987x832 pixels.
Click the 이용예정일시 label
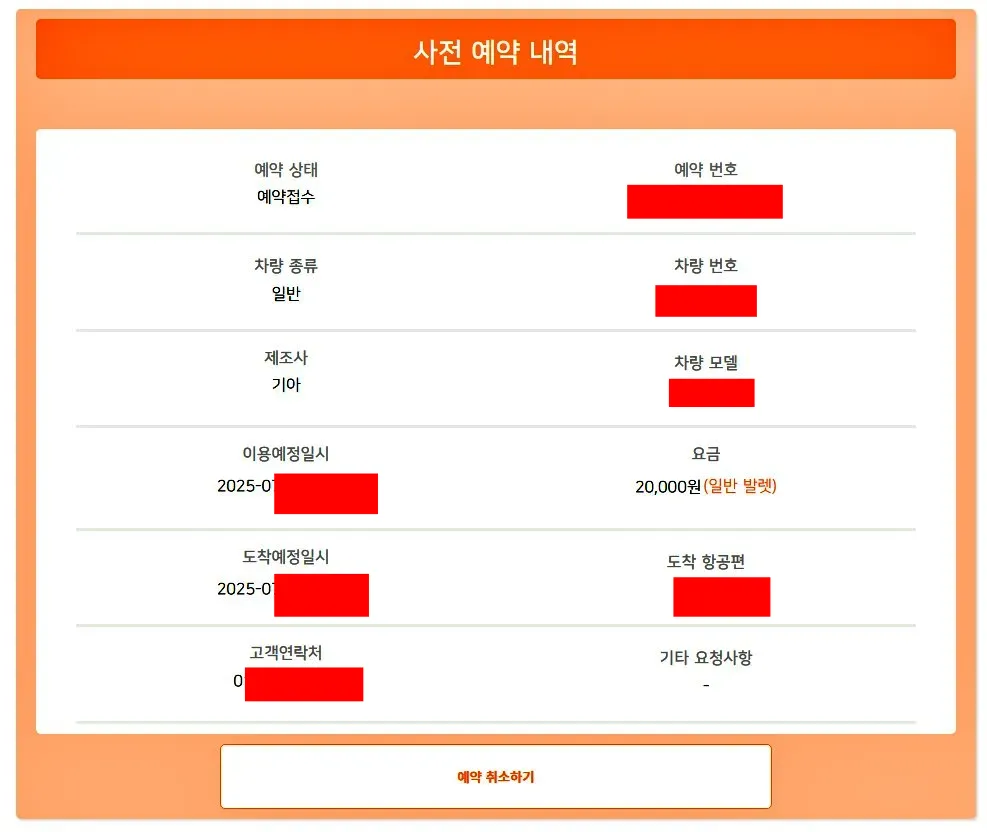pyautogui.click(x=287, y=453)
